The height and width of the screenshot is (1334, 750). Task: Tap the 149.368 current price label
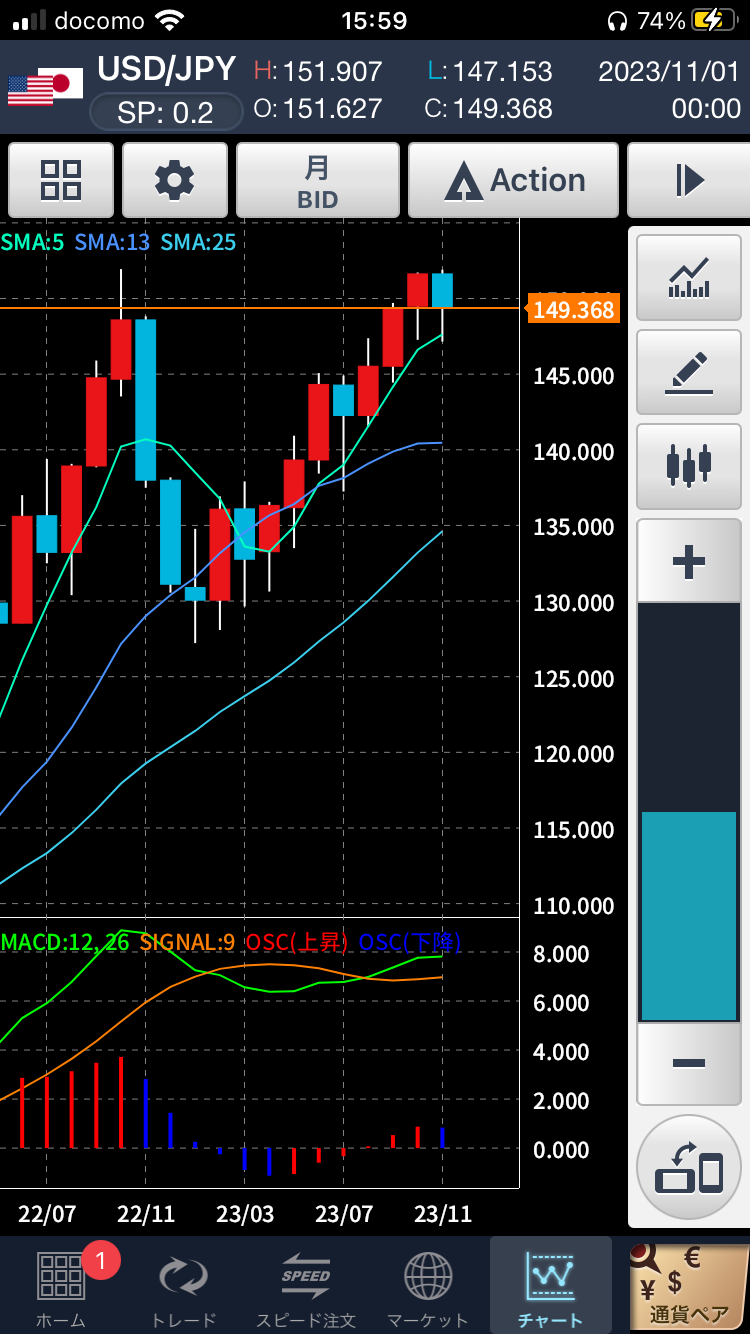tap(573, 310)
